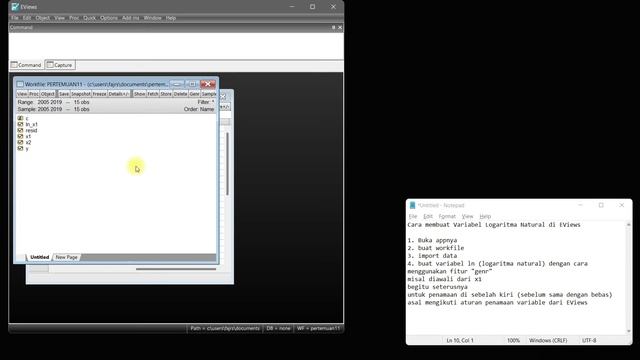Open the EViews View menu
The height and width of the screenshot is (360, 640).
pos(60,18)
